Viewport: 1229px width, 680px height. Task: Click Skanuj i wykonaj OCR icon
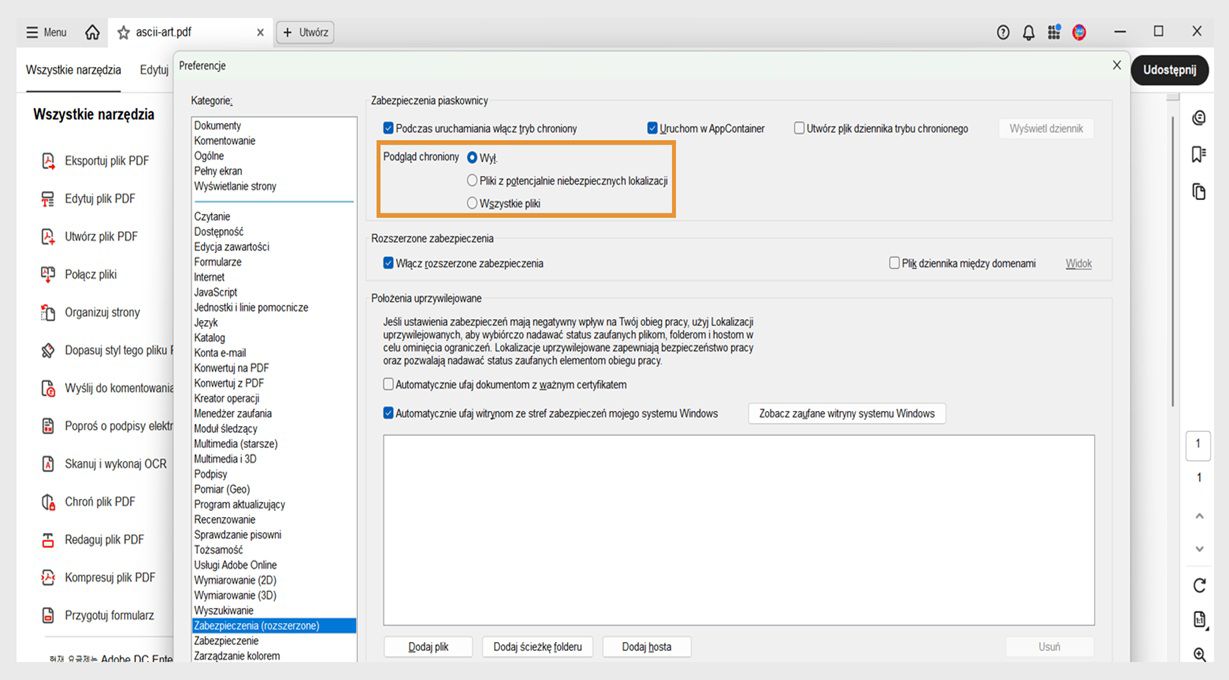pos(47,464)
